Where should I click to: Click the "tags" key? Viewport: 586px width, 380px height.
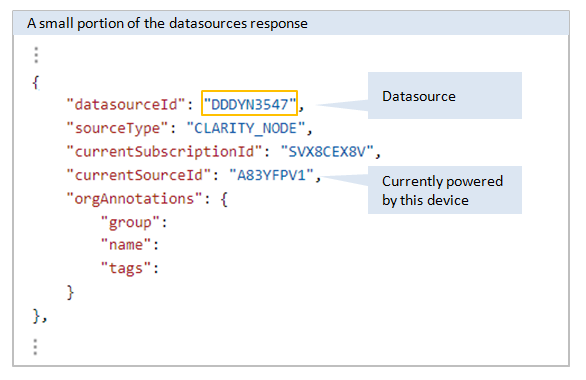tap(126, 269)
